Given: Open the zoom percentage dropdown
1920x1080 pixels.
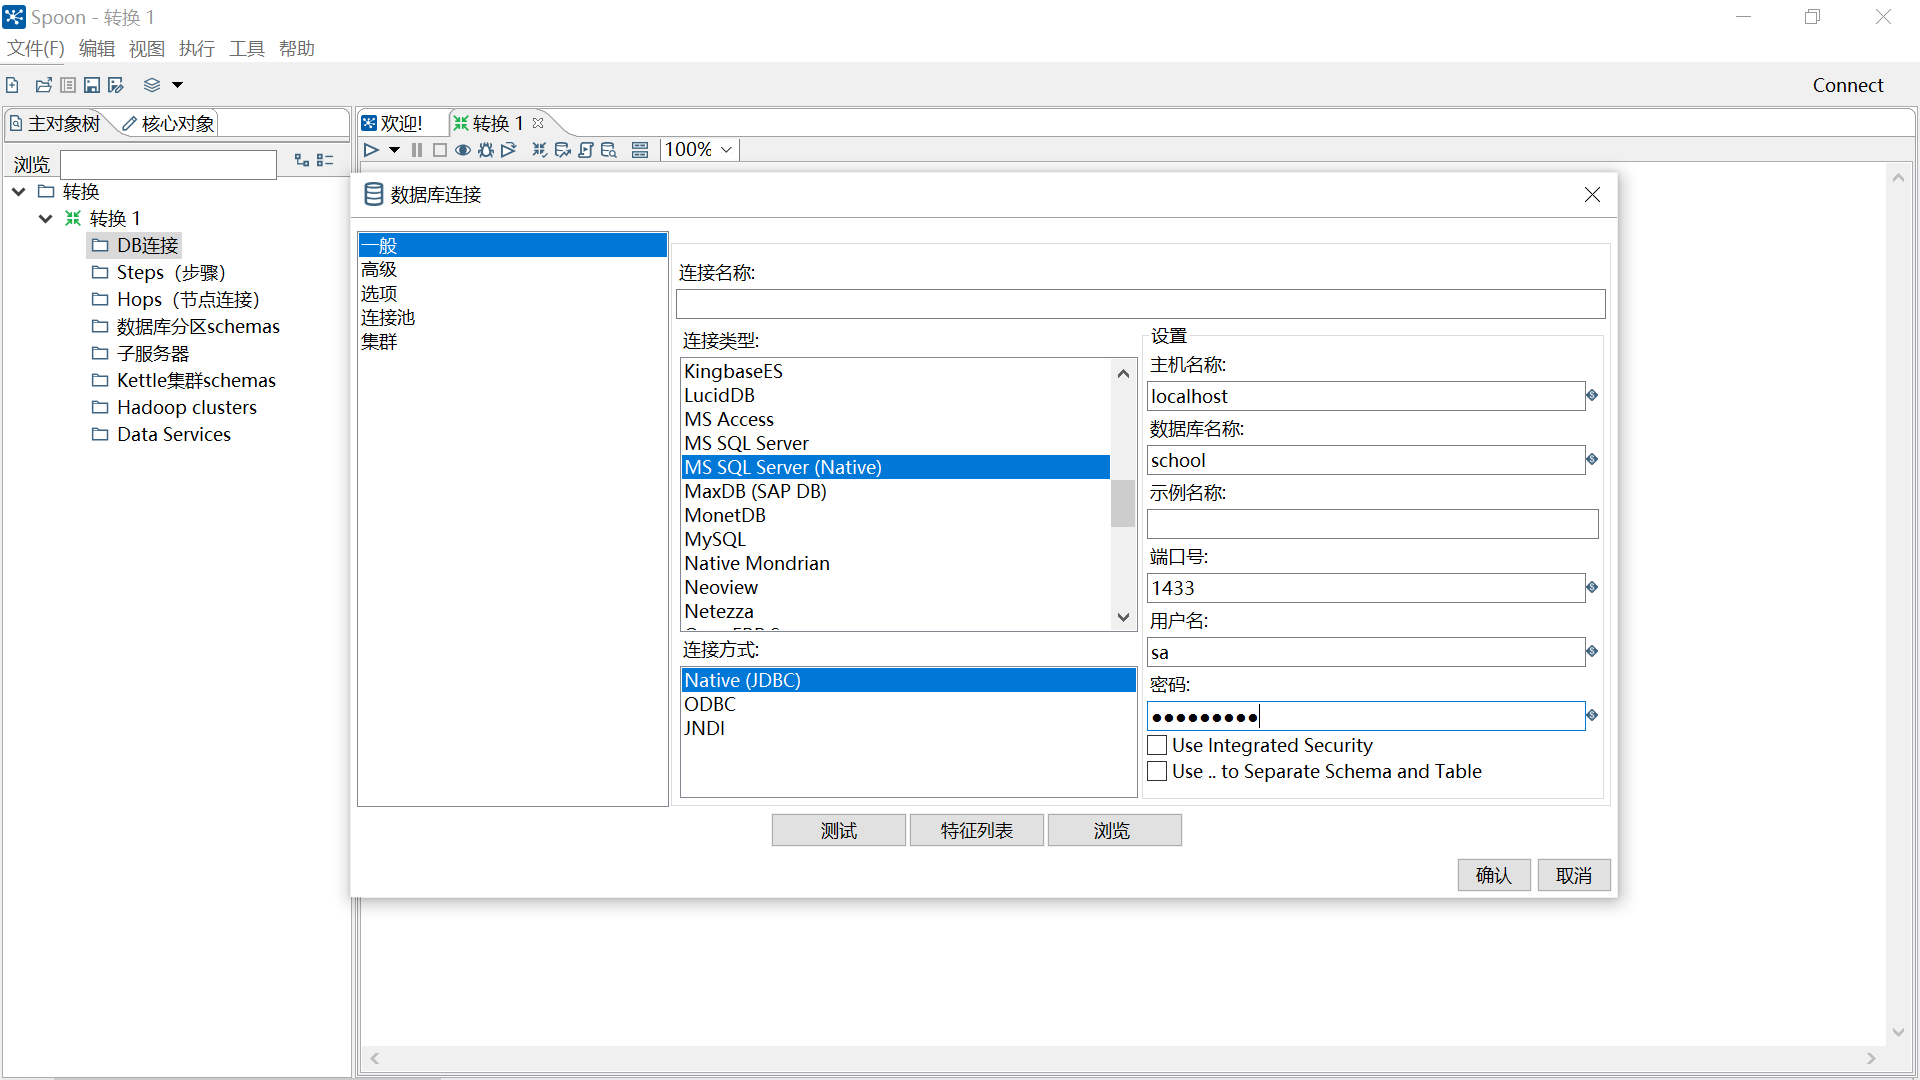Looking at the screenshot, I should [727, 149].
